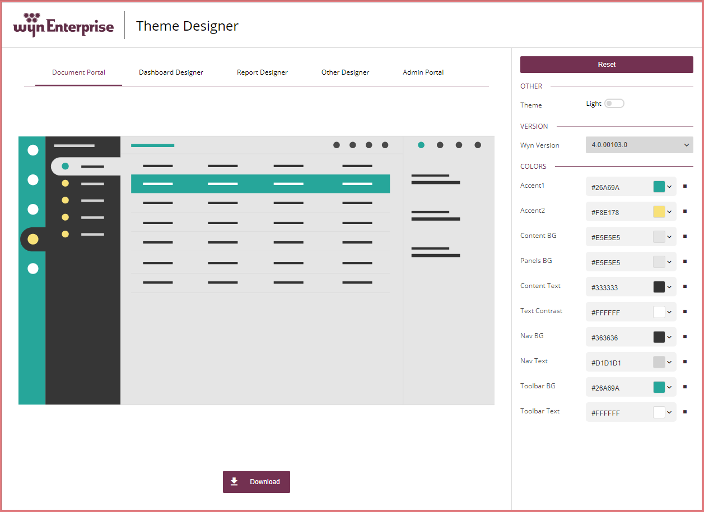Open the Wyn Version dropdown
The height and width of the screenshot is (512, 704).
(640, 145)
